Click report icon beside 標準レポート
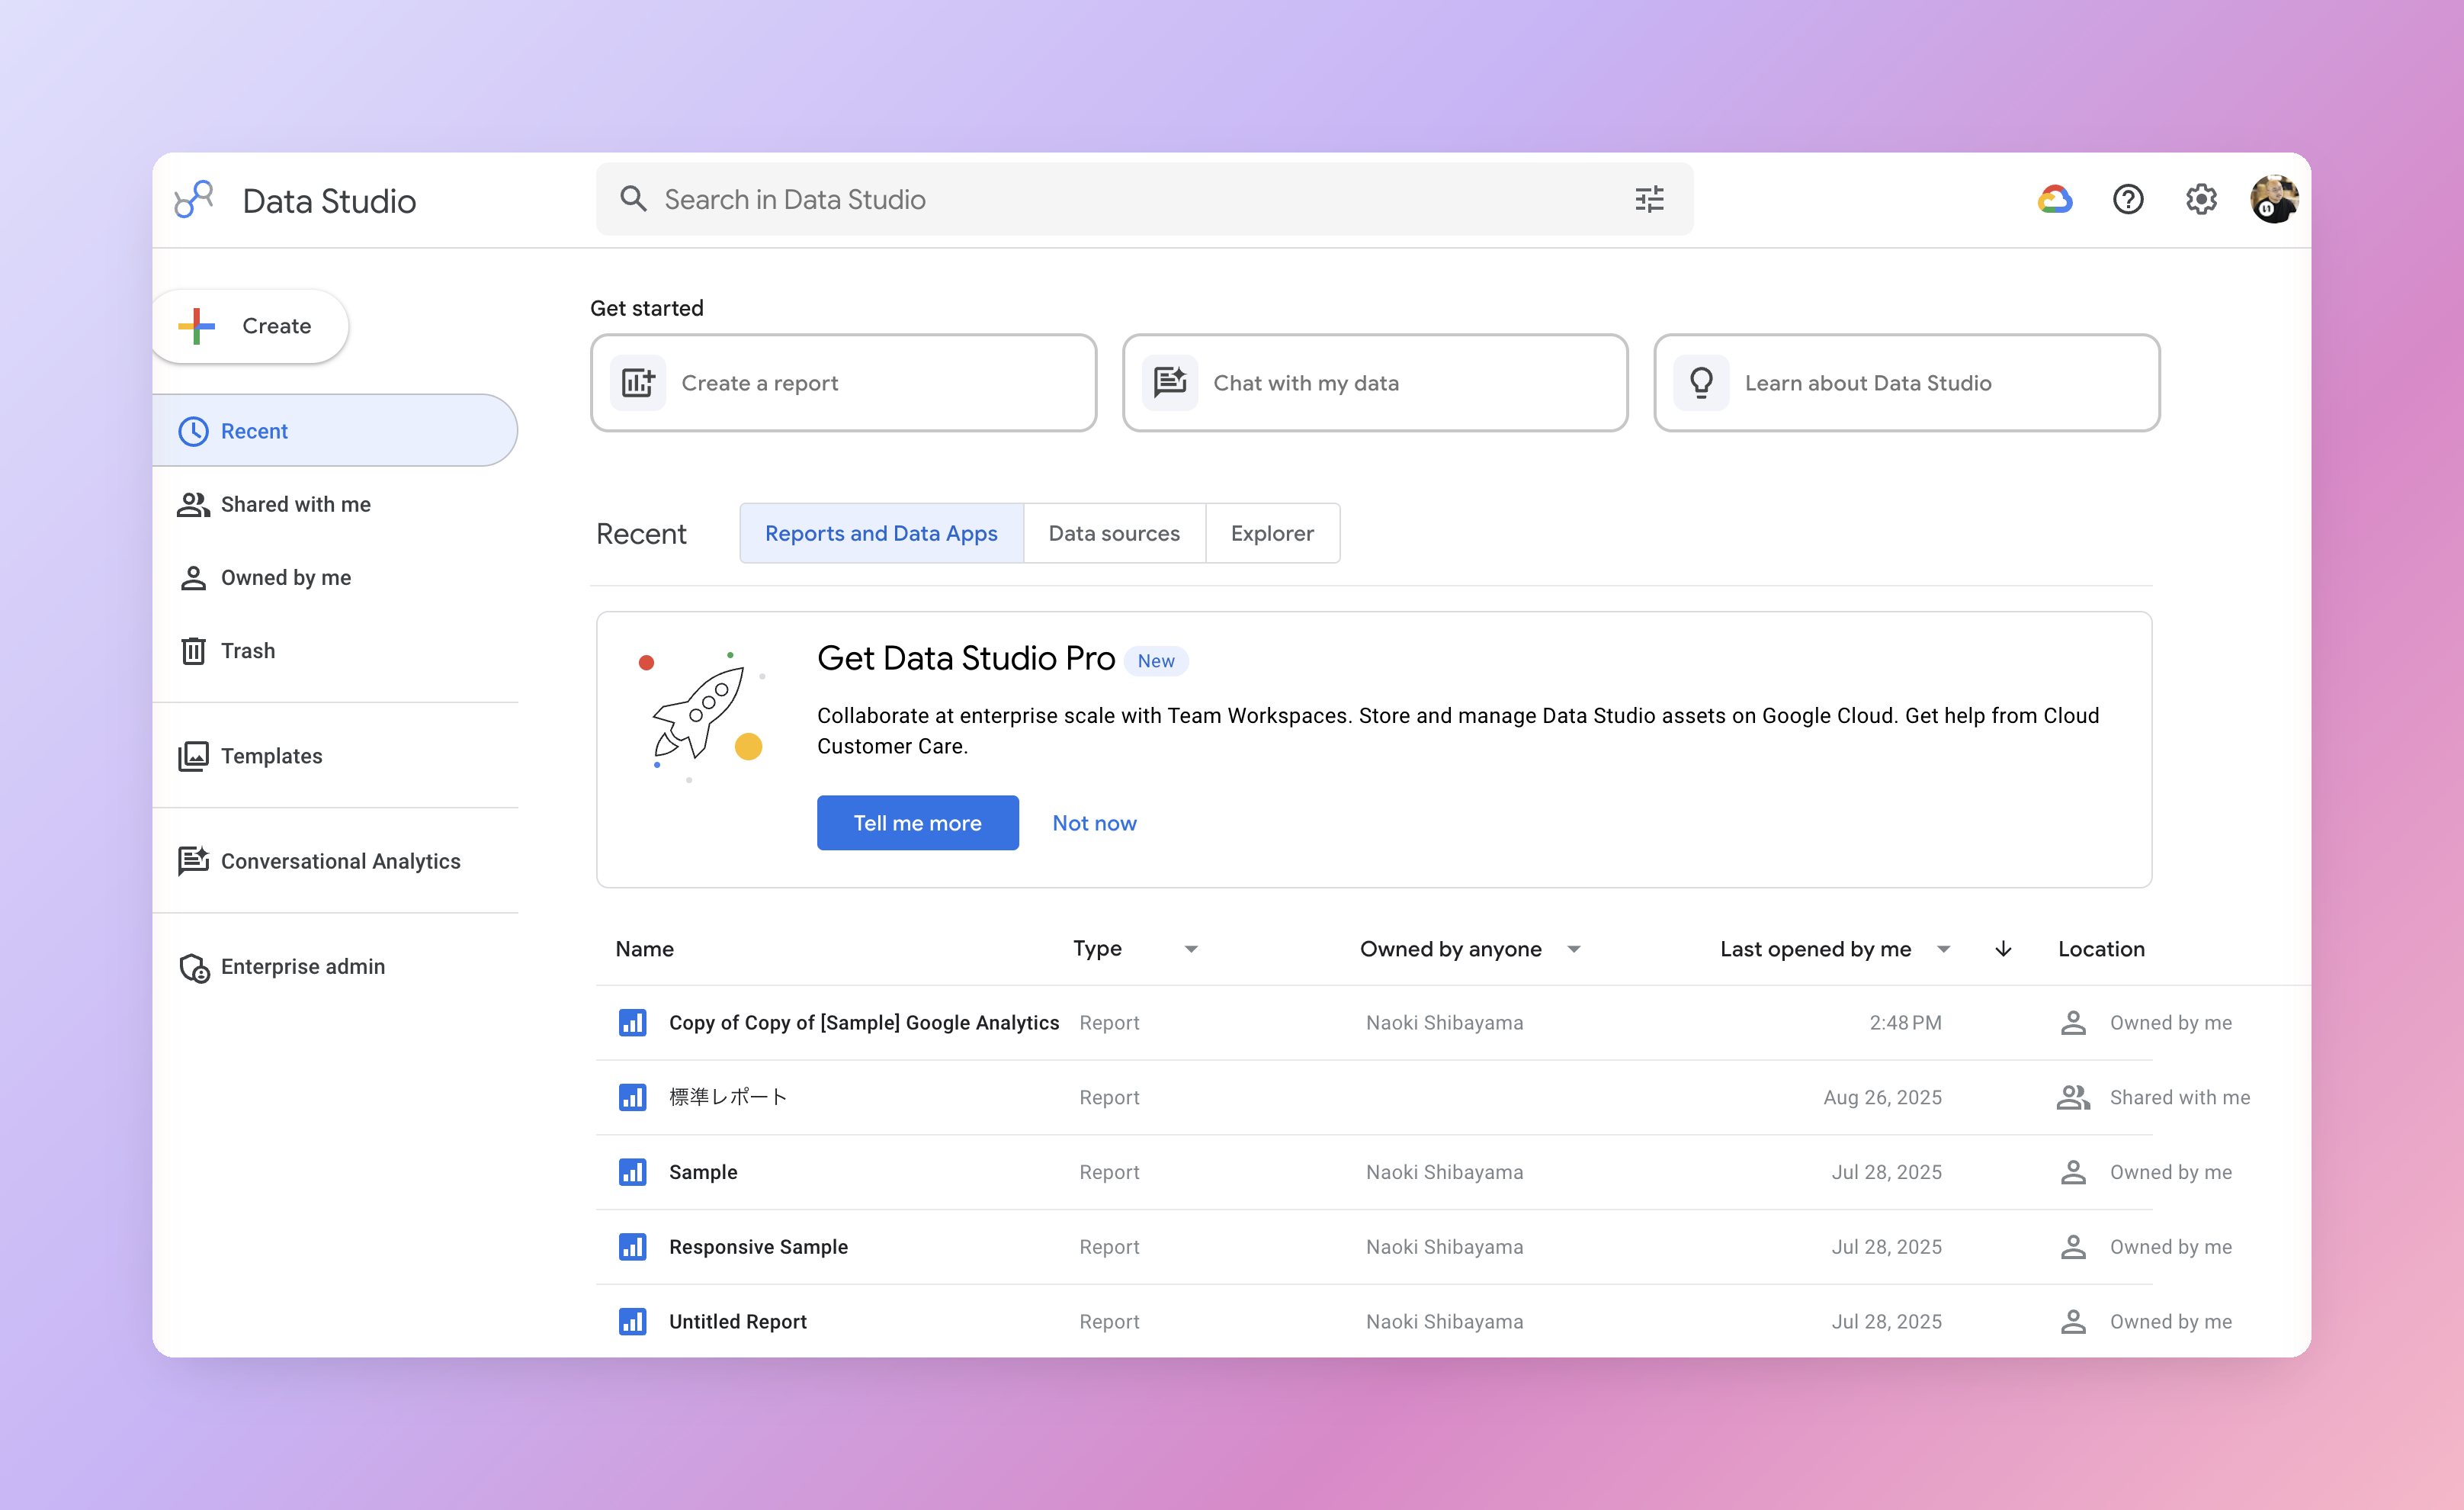2464x1510 pixels. (633, 1097)
